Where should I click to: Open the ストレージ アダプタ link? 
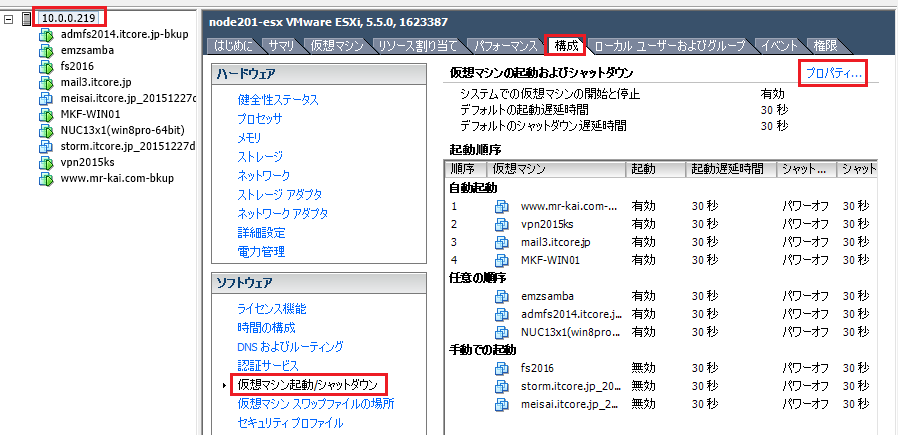279,194
